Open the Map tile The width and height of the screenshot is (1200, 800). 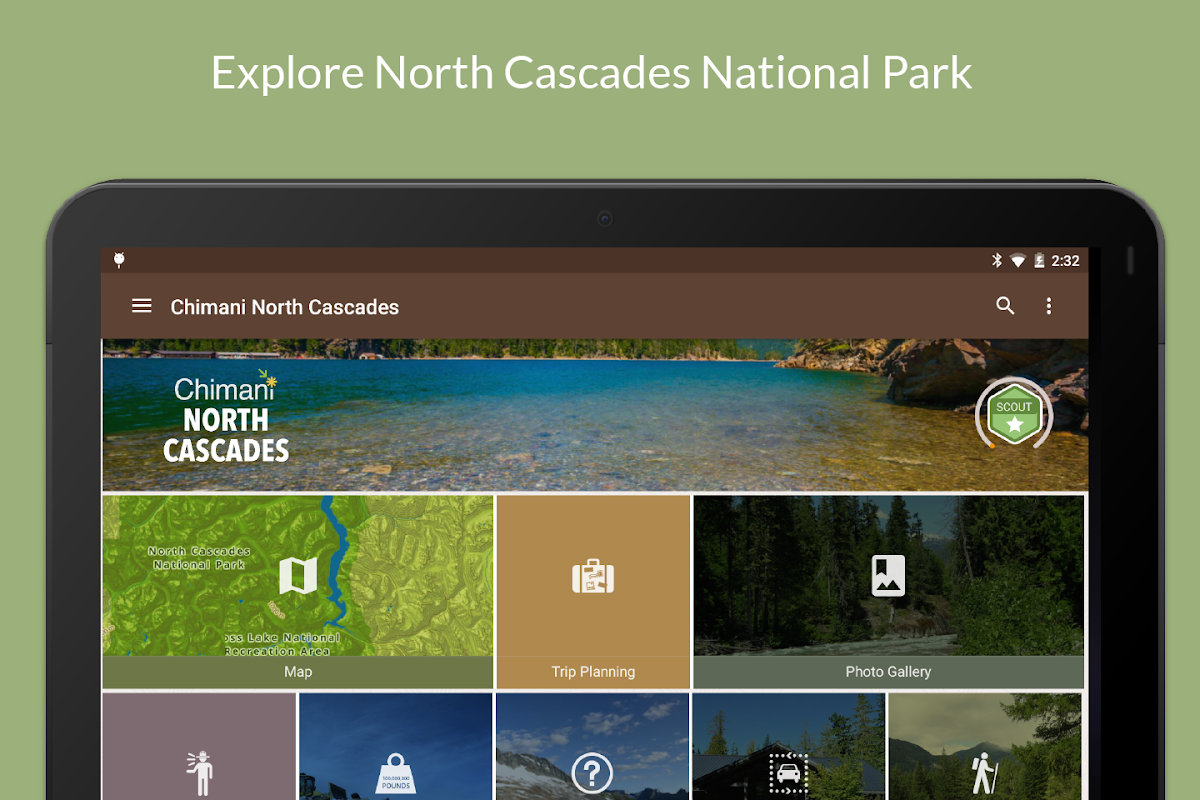click(298, 592)
